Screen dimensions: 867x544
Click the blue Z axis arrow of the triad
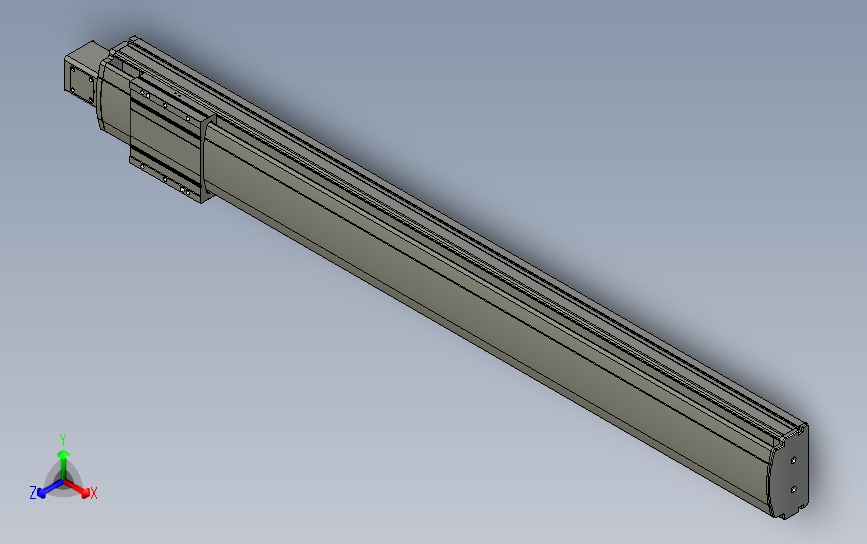coord(49,489)
